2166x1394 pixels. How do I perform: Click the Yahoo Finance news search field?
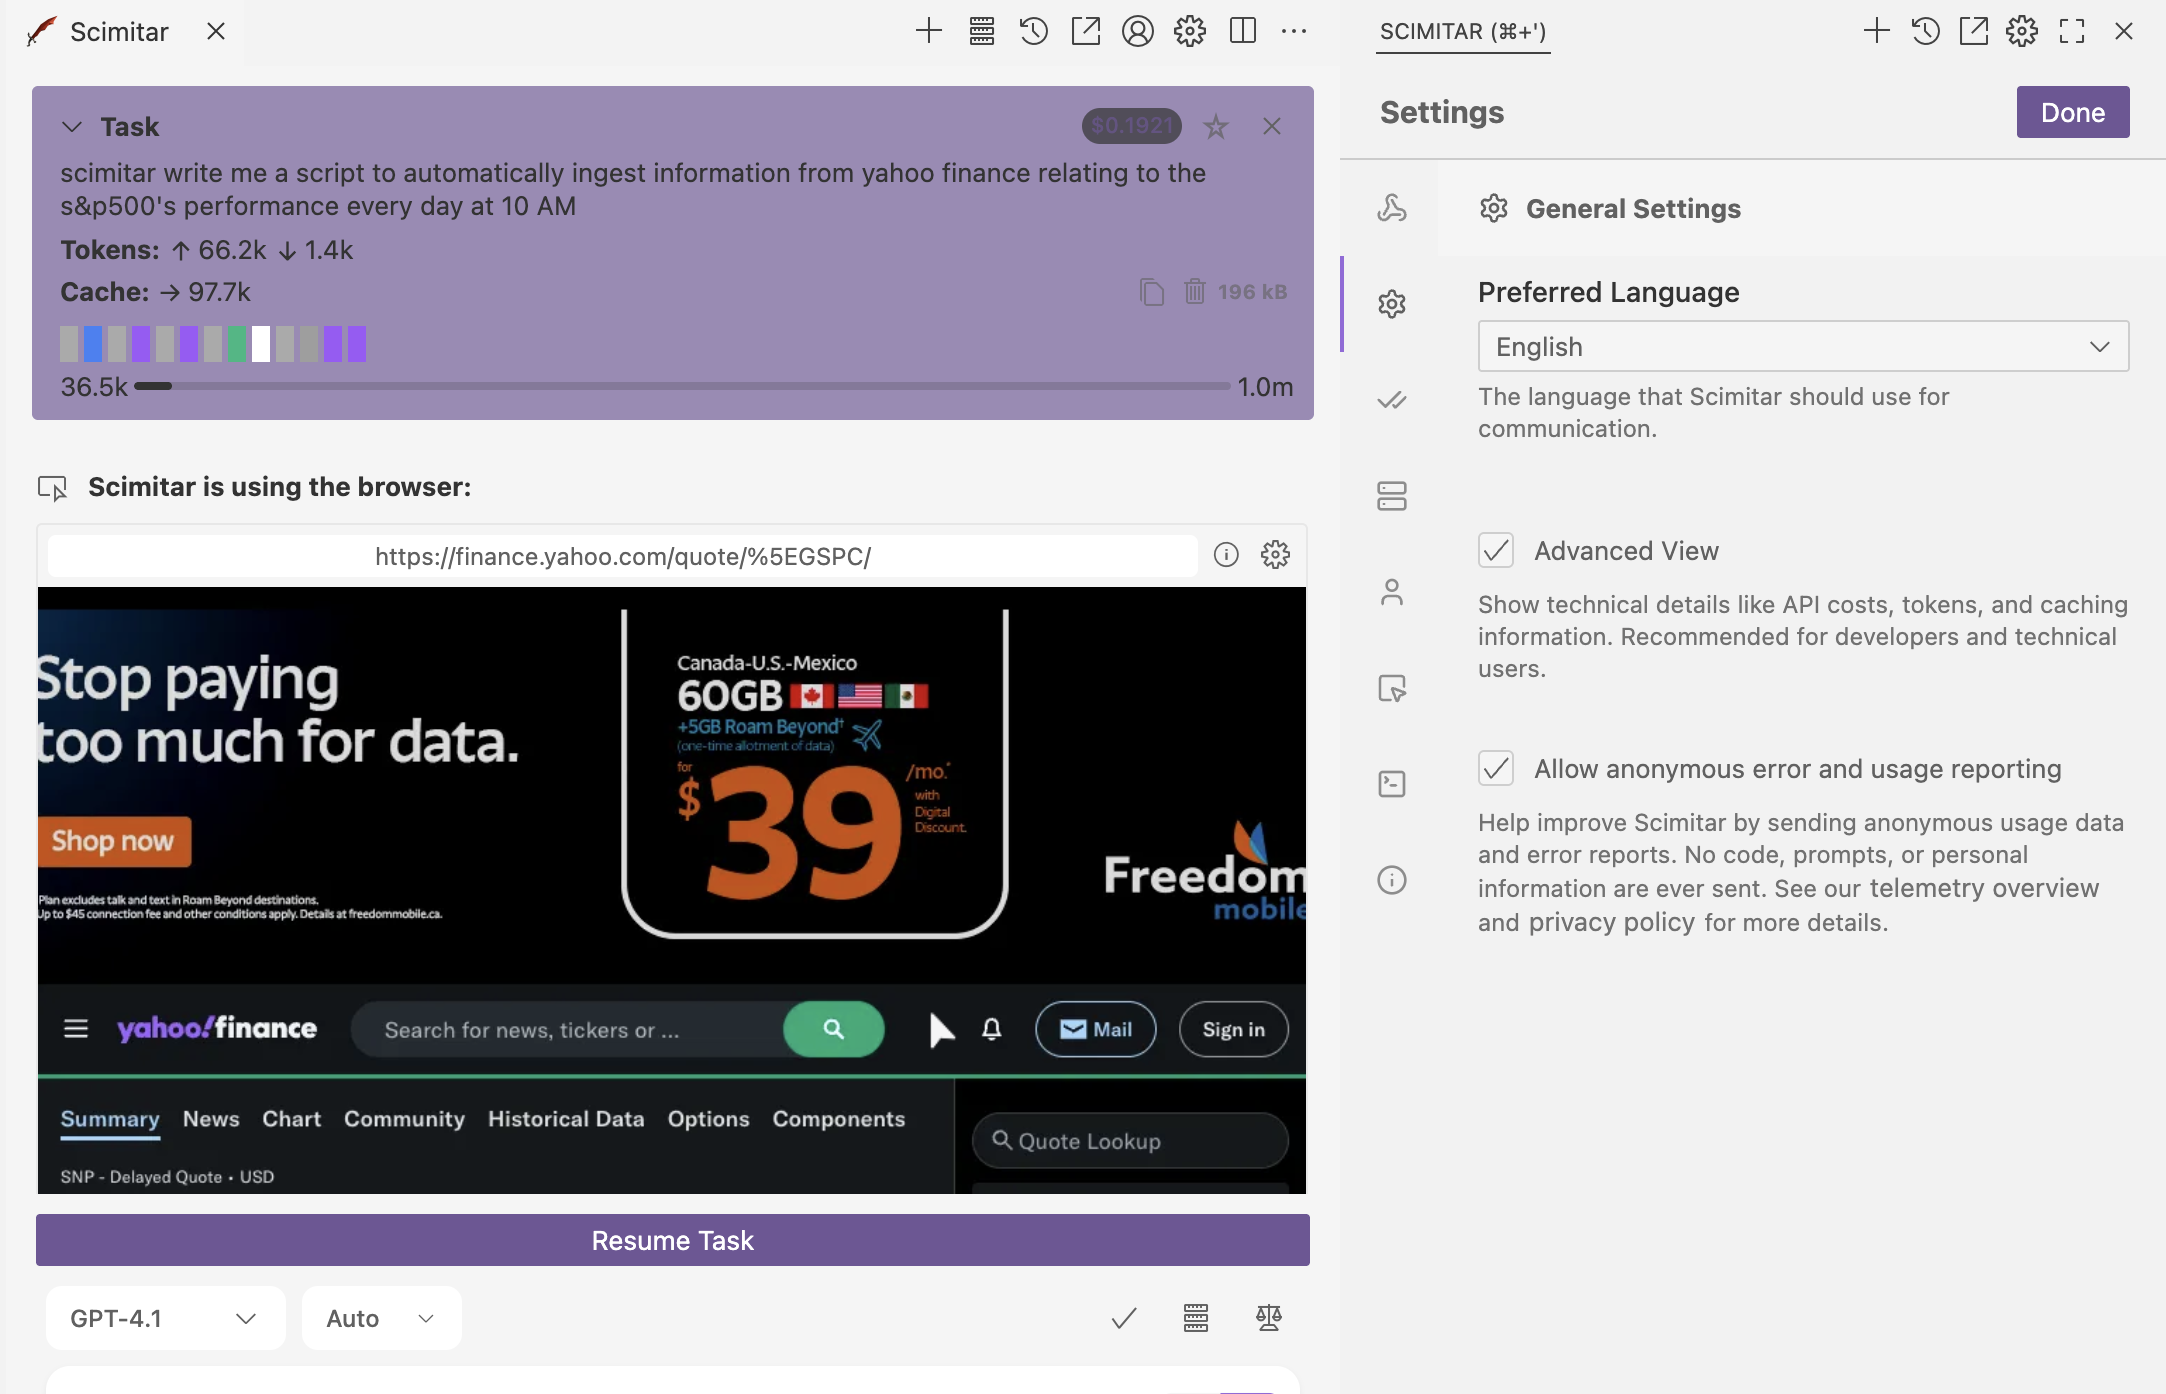pyautogui.click(x=568, y=1029)
